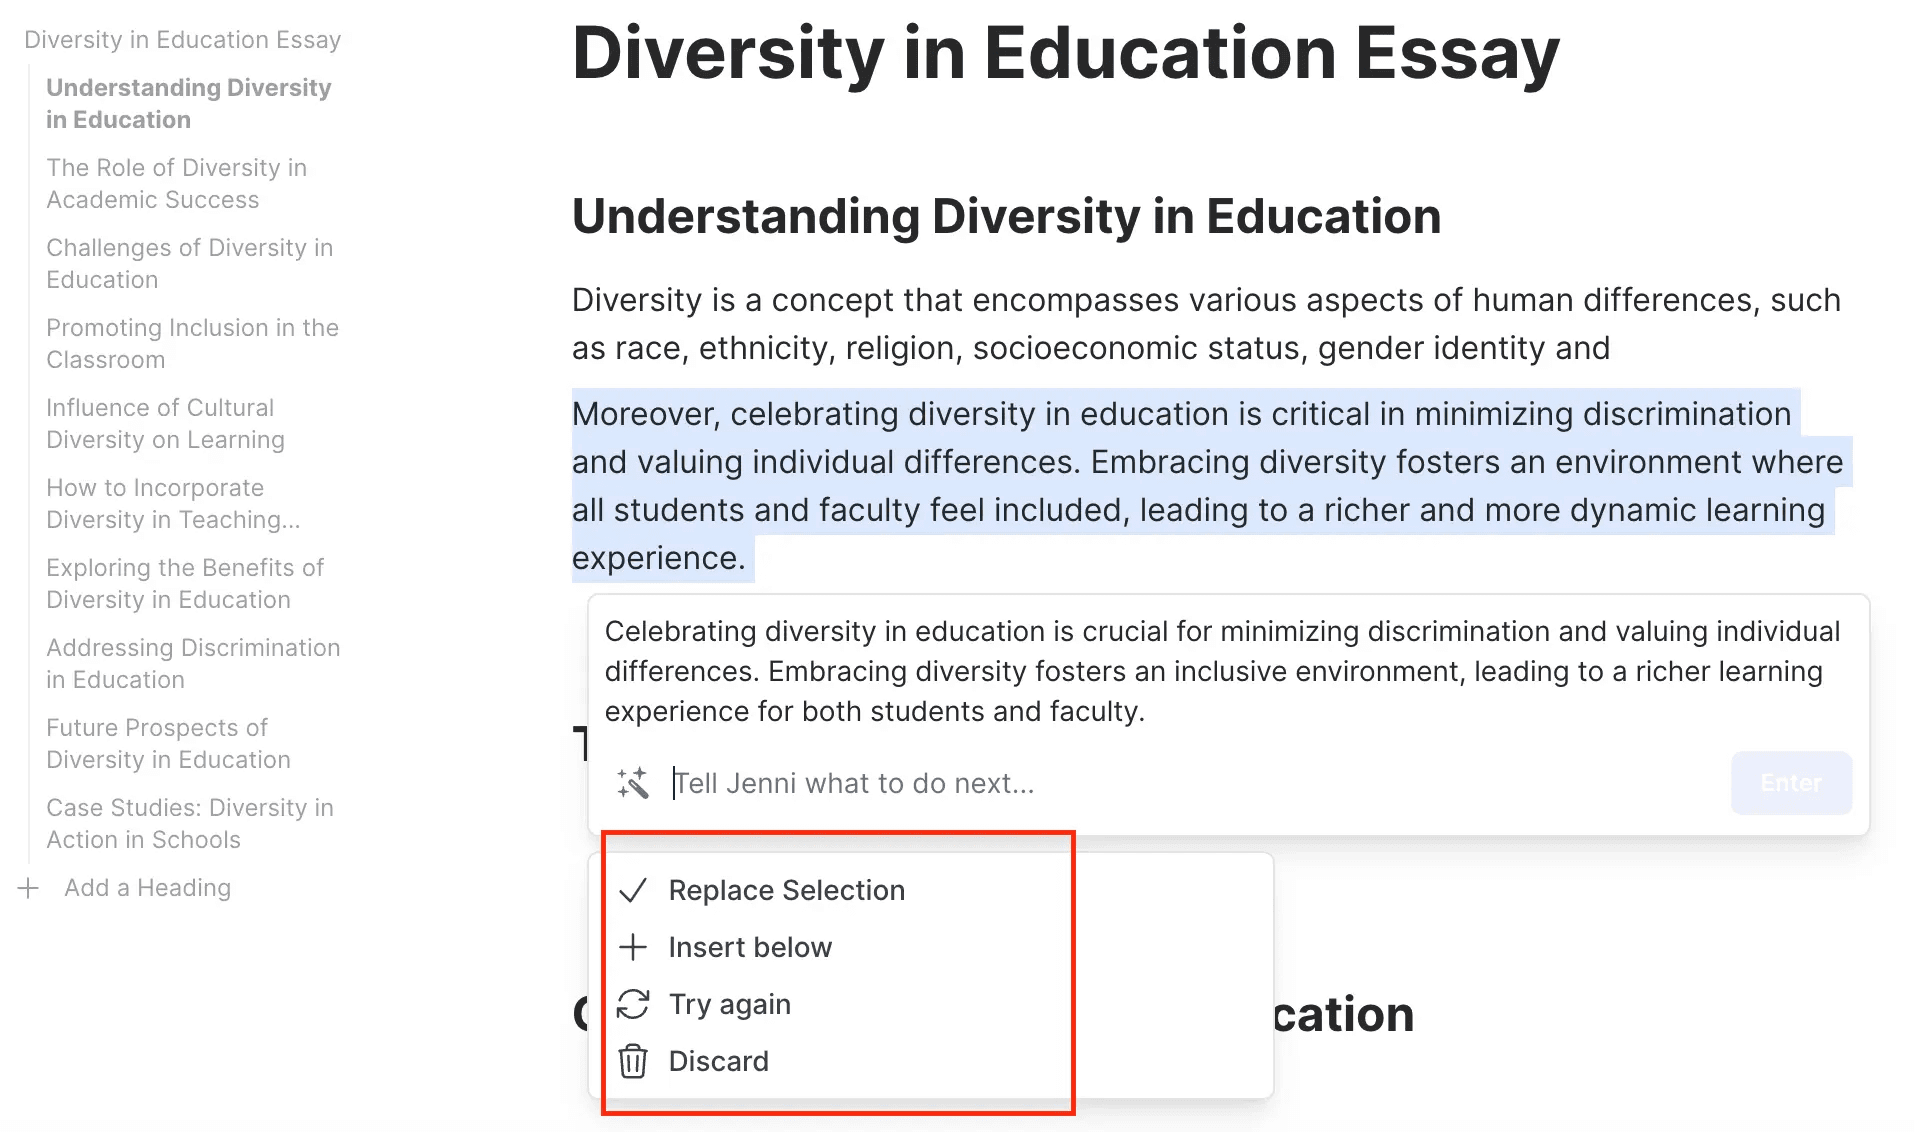Image resolution: width=1914 pixels, height=1132 pixels.
Task: Click the refresh icon beside Try again
Action: click(x=633, y=1004)
